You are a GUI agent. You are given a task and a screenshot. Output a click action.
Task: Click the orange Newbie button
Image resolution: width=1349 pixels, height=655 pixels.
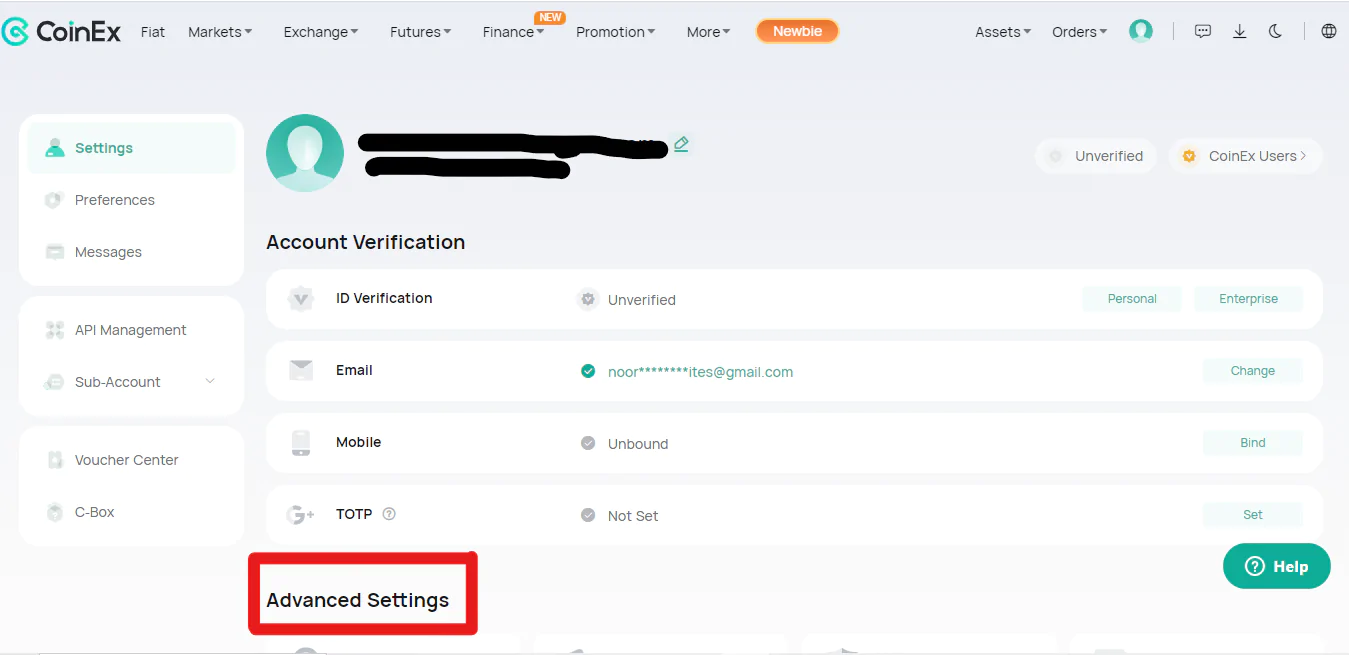(x=797, y=31)
